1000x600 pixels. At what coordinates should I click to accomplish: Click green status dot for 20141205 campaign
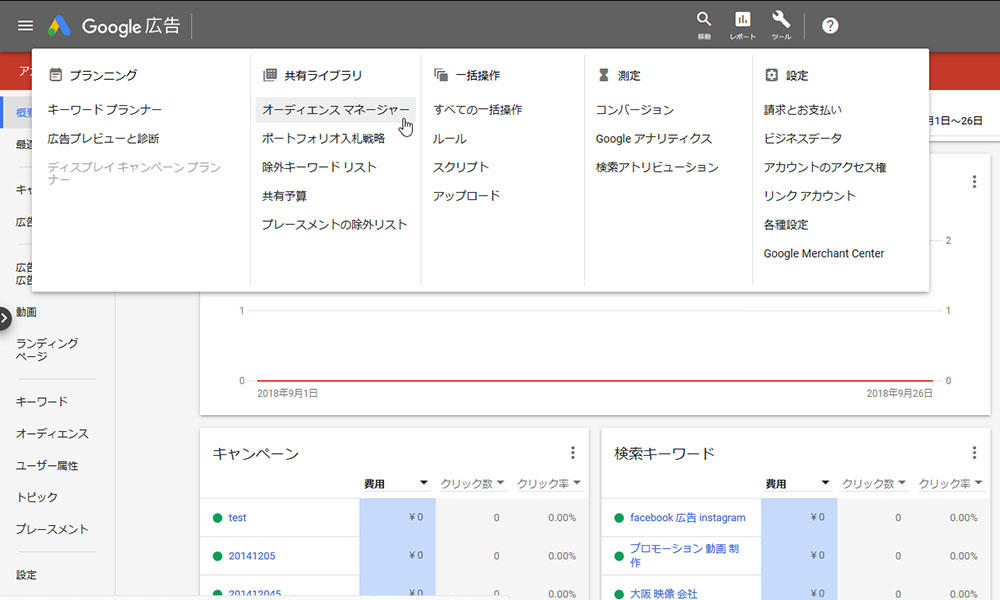[x=217, y=556]
